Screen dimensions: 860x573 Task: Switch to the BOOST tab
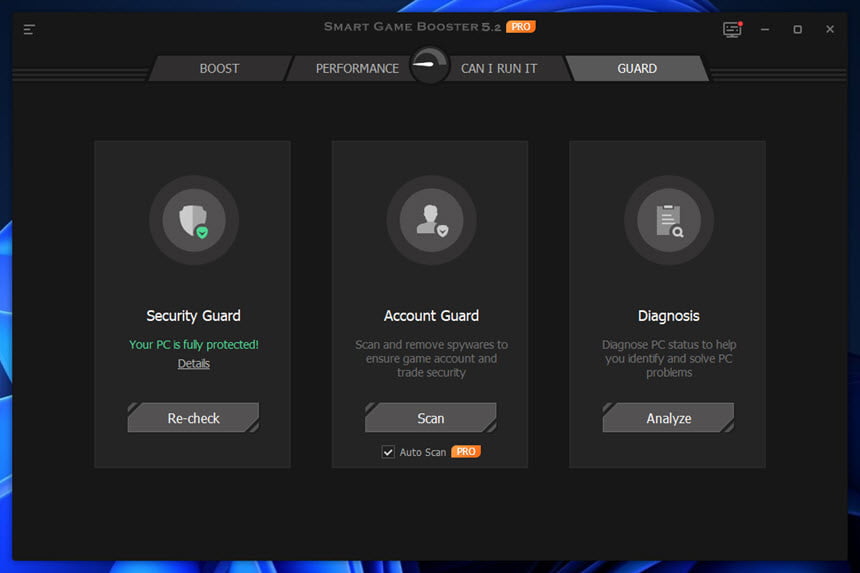pos(219,69)
